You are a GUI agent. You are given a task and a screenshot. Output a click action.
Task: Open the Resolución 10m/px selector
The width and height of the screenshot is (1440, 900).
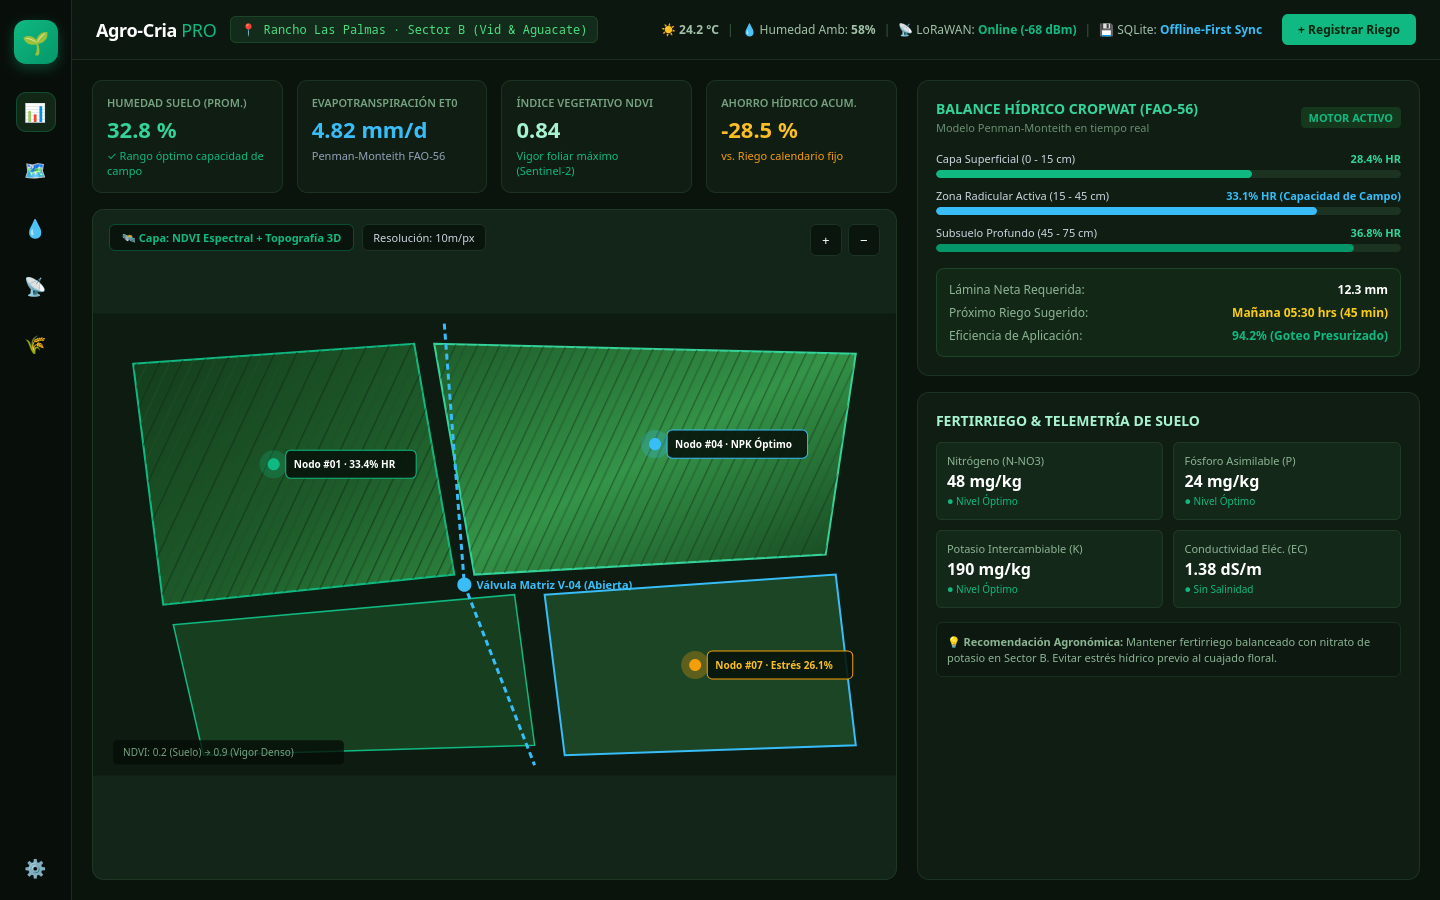424,238
